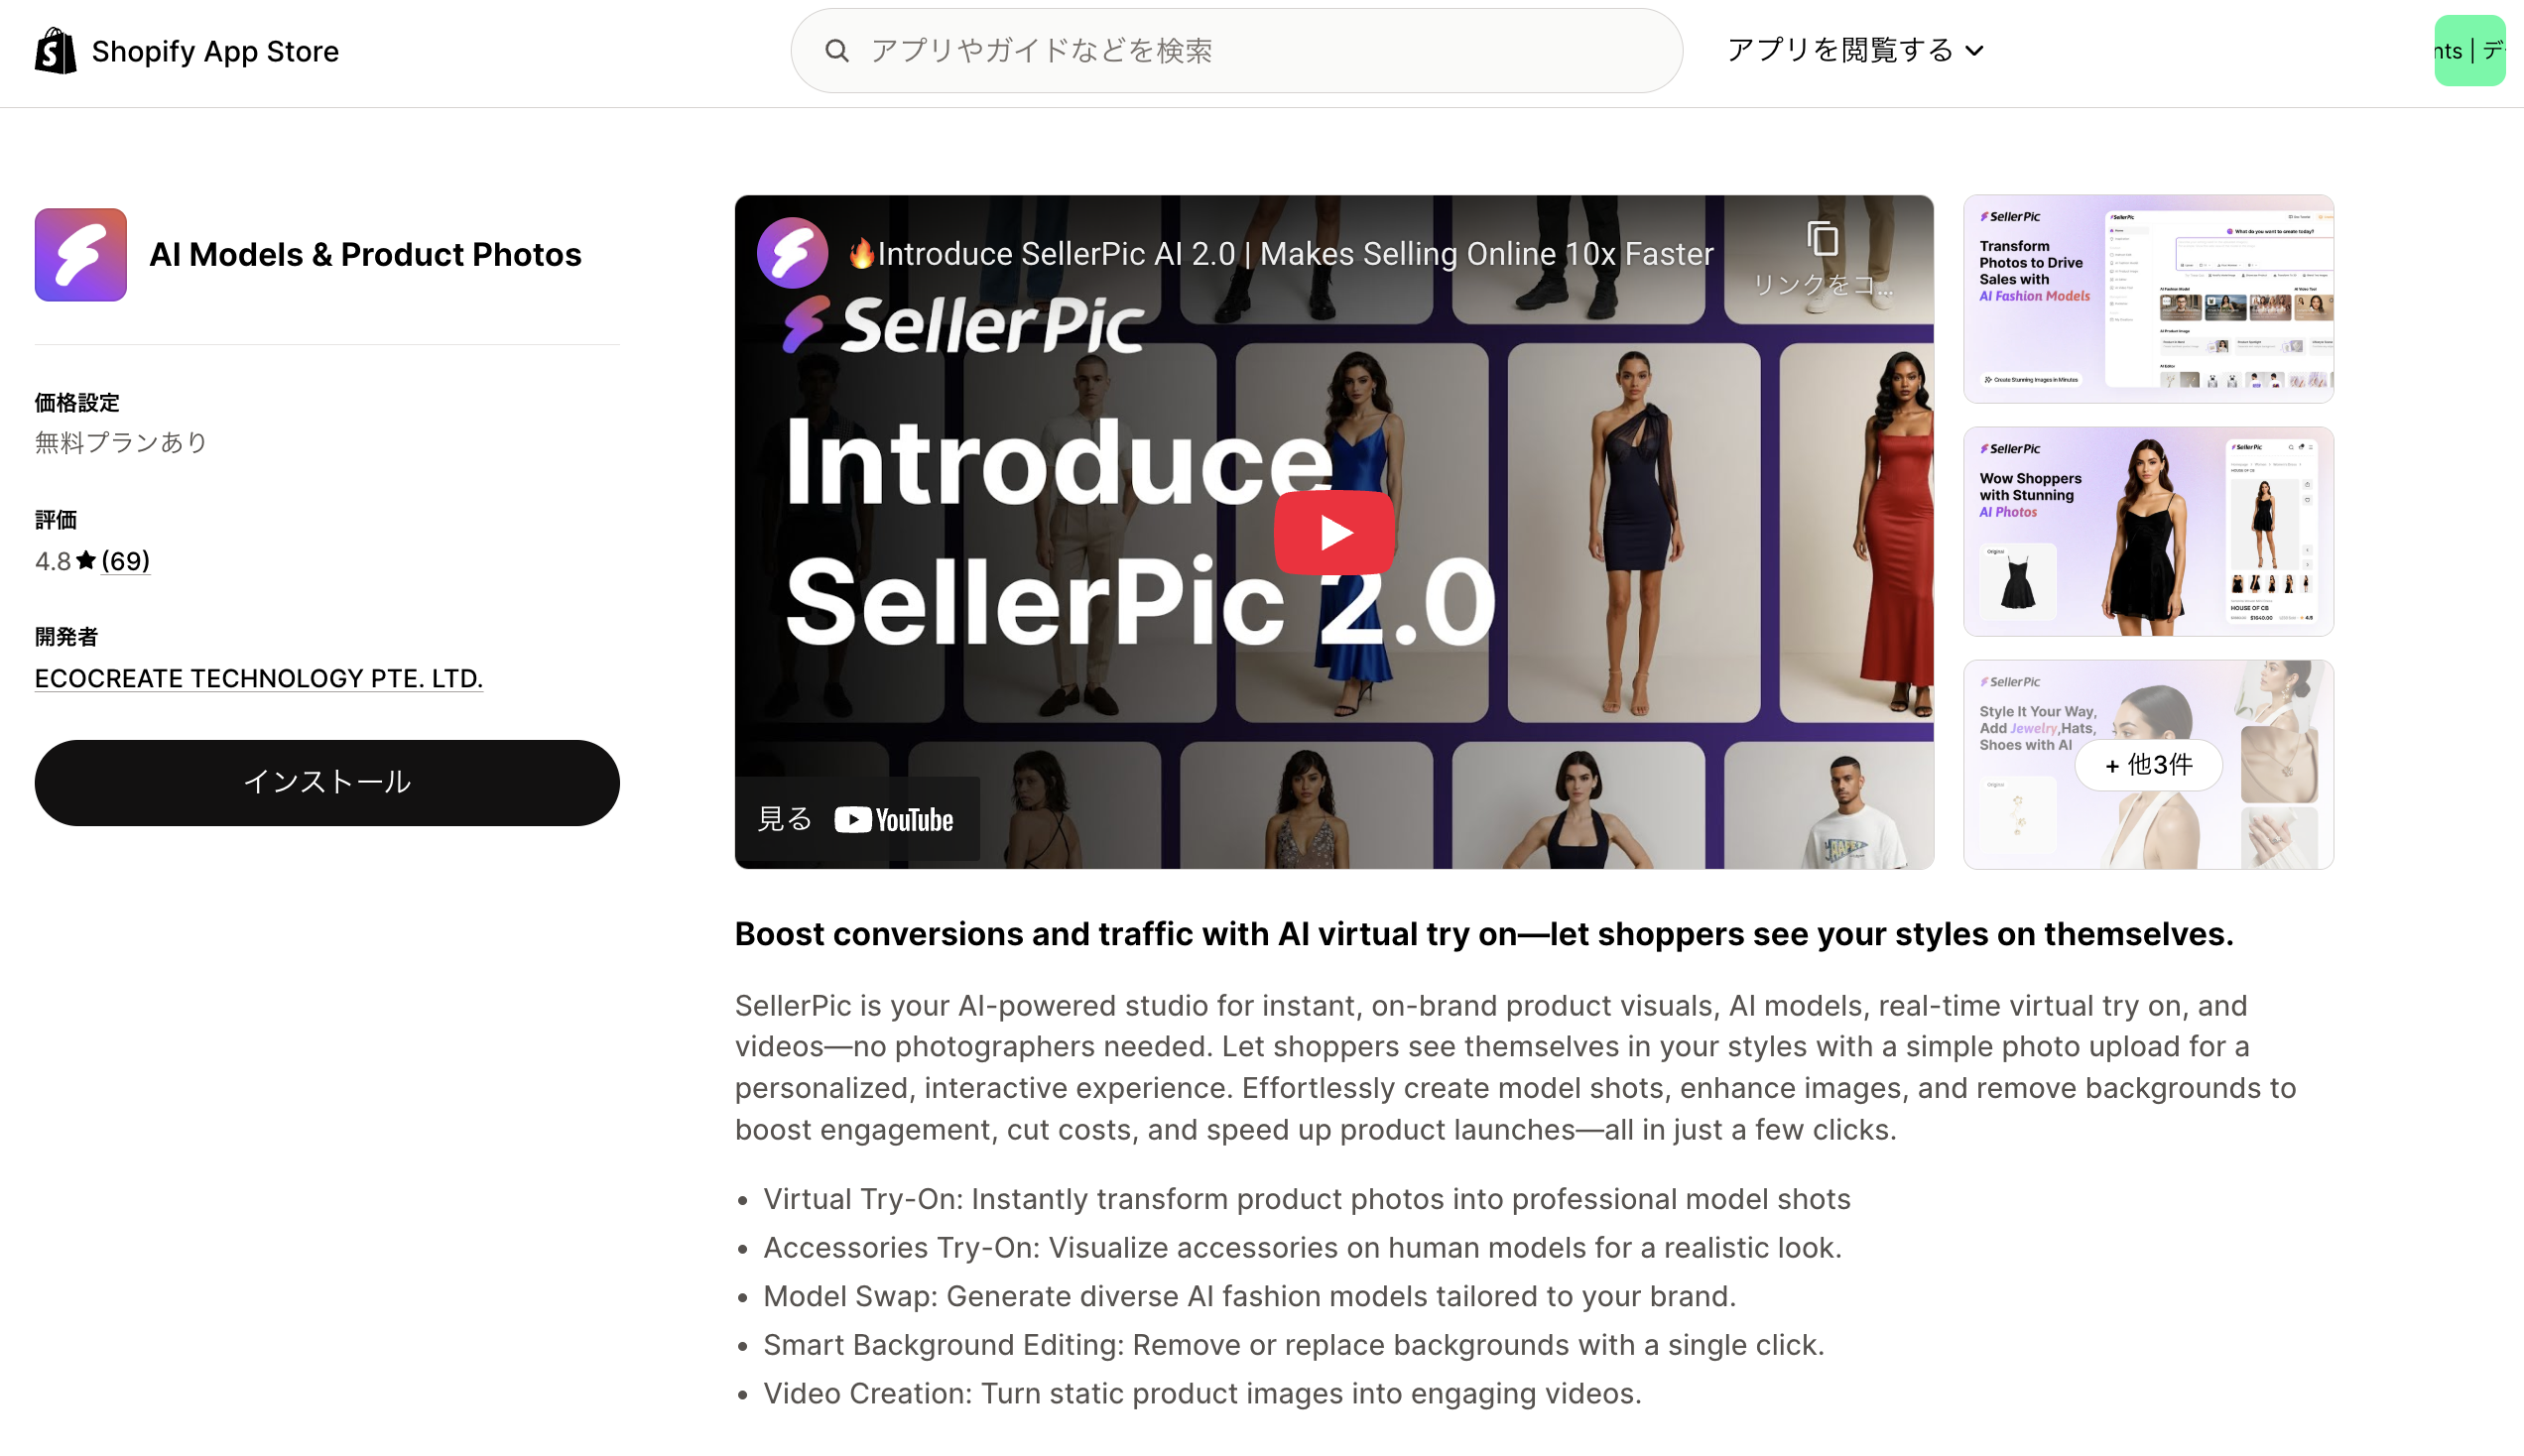The height and width of the screenshot is (1456, 2524).
Task: View AI Fashion Models screenshot thumbnail
Action: [2148, 299]
